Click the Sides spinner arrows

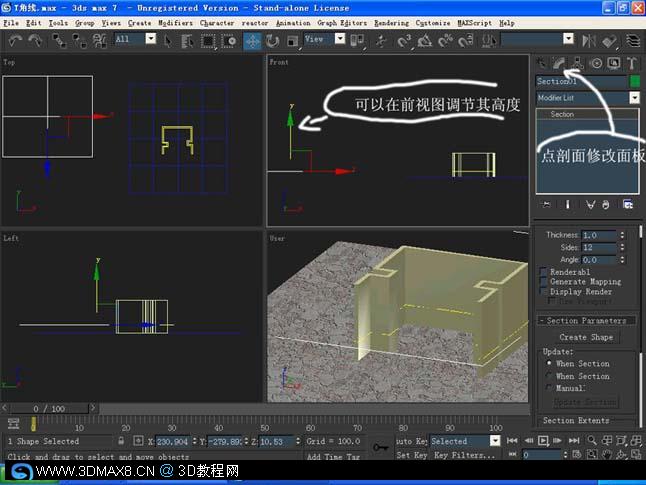click(x=622, y=247)
